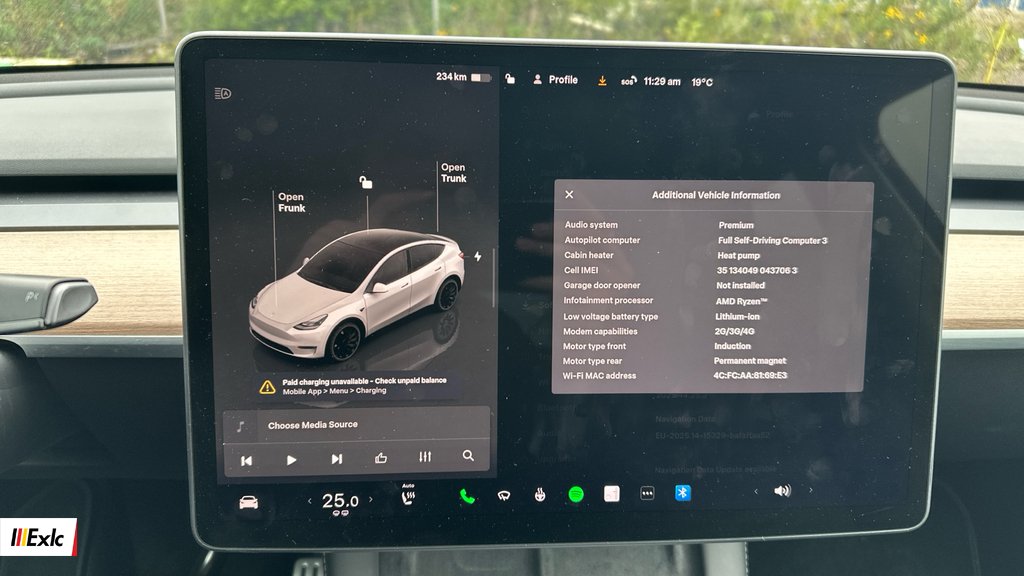Tap the 234 km battery indicator
Screen dimensions: 1024x576
click(x=464, y=77)
